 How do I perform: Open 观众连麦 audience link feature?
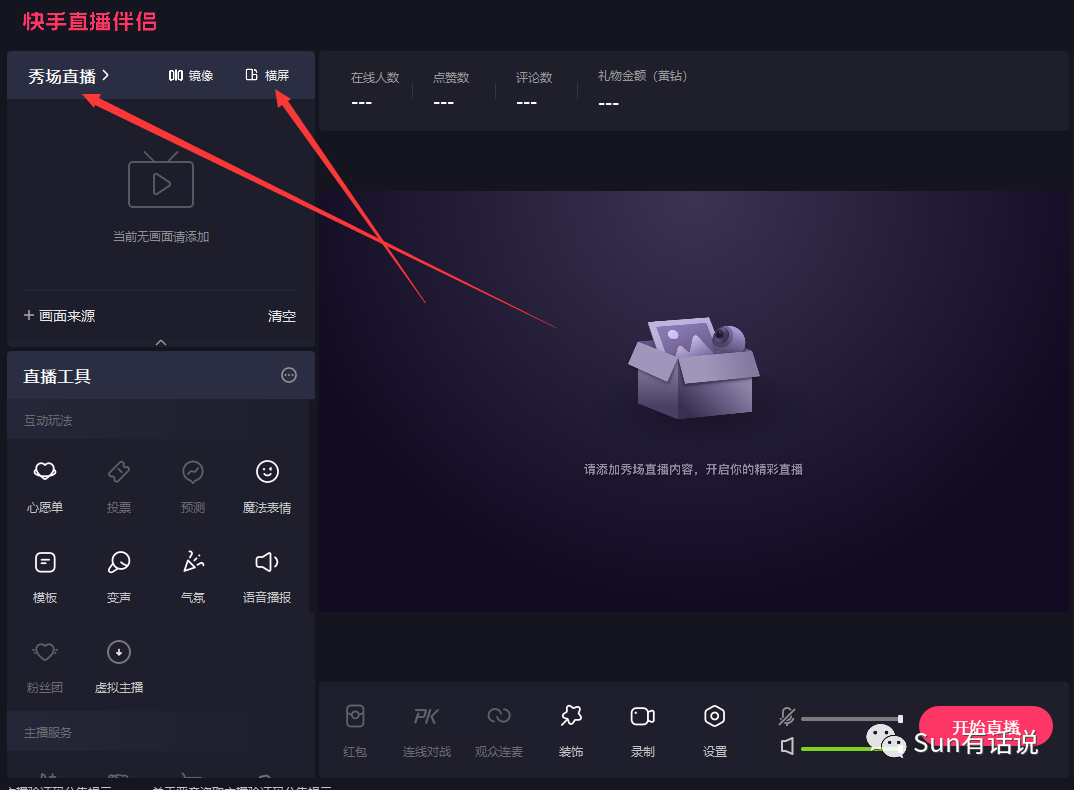coord(499,730)
